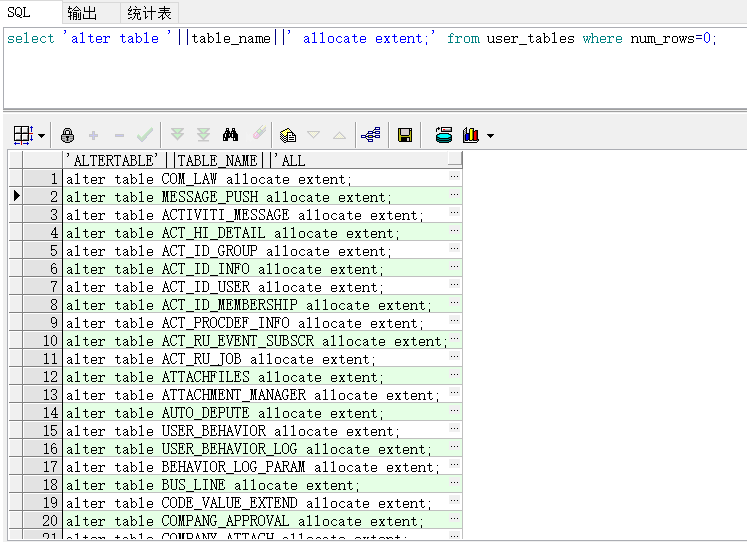The width and height of the screenshot is (747, 542).
Task: Click the fetch last page icon
Action: [203, 134]
